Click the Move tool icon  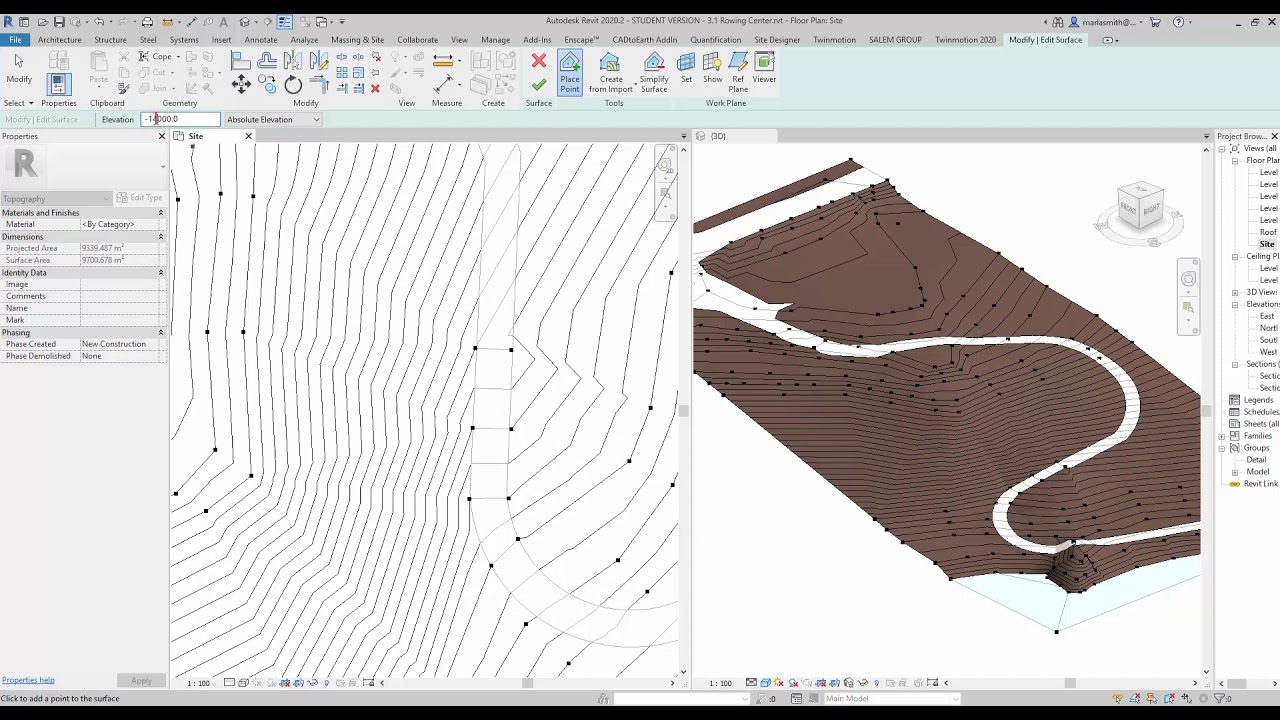tap(241, 85)
